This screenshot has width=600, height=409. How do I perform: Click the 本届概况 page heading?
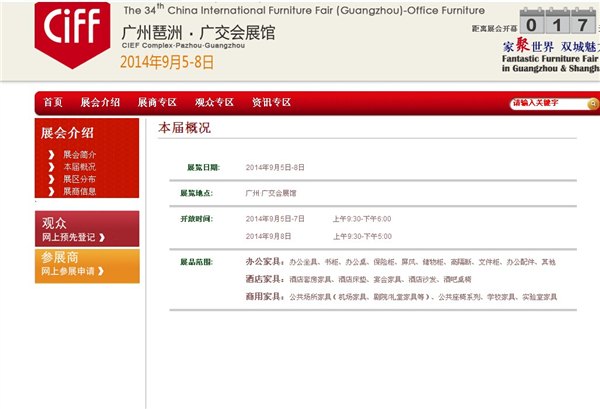184,128
